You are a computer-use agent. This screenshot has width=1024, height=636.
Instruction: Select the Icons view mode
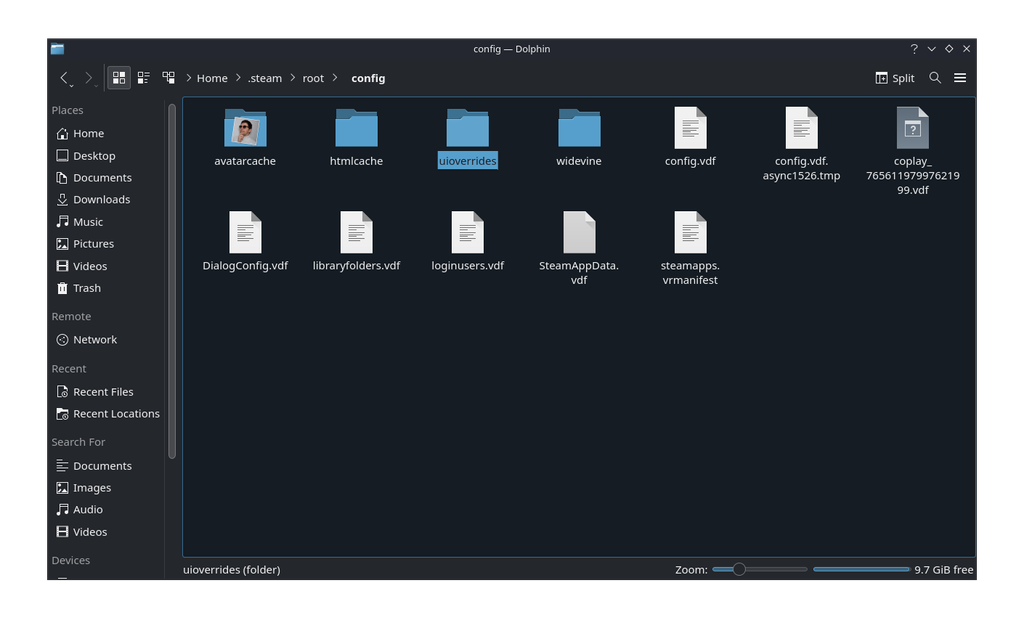119,77
